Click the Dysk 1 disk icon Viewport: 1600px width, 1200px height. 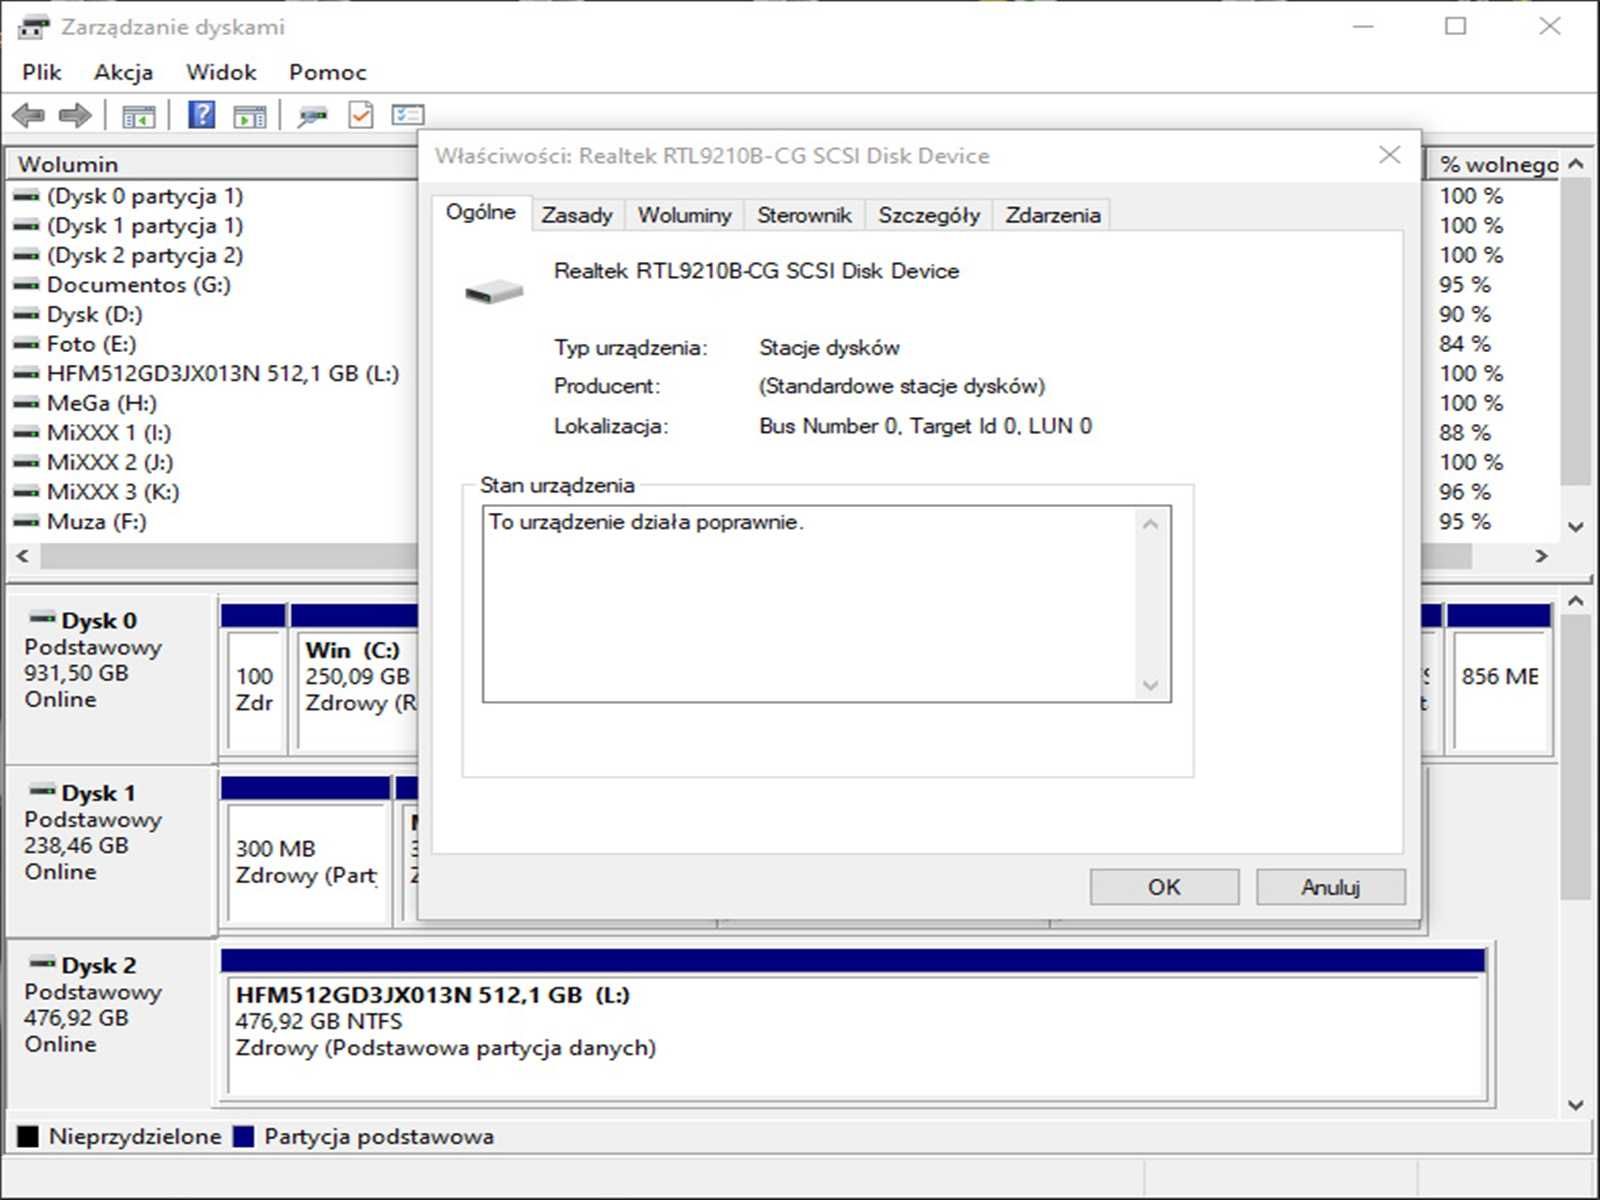42,790
